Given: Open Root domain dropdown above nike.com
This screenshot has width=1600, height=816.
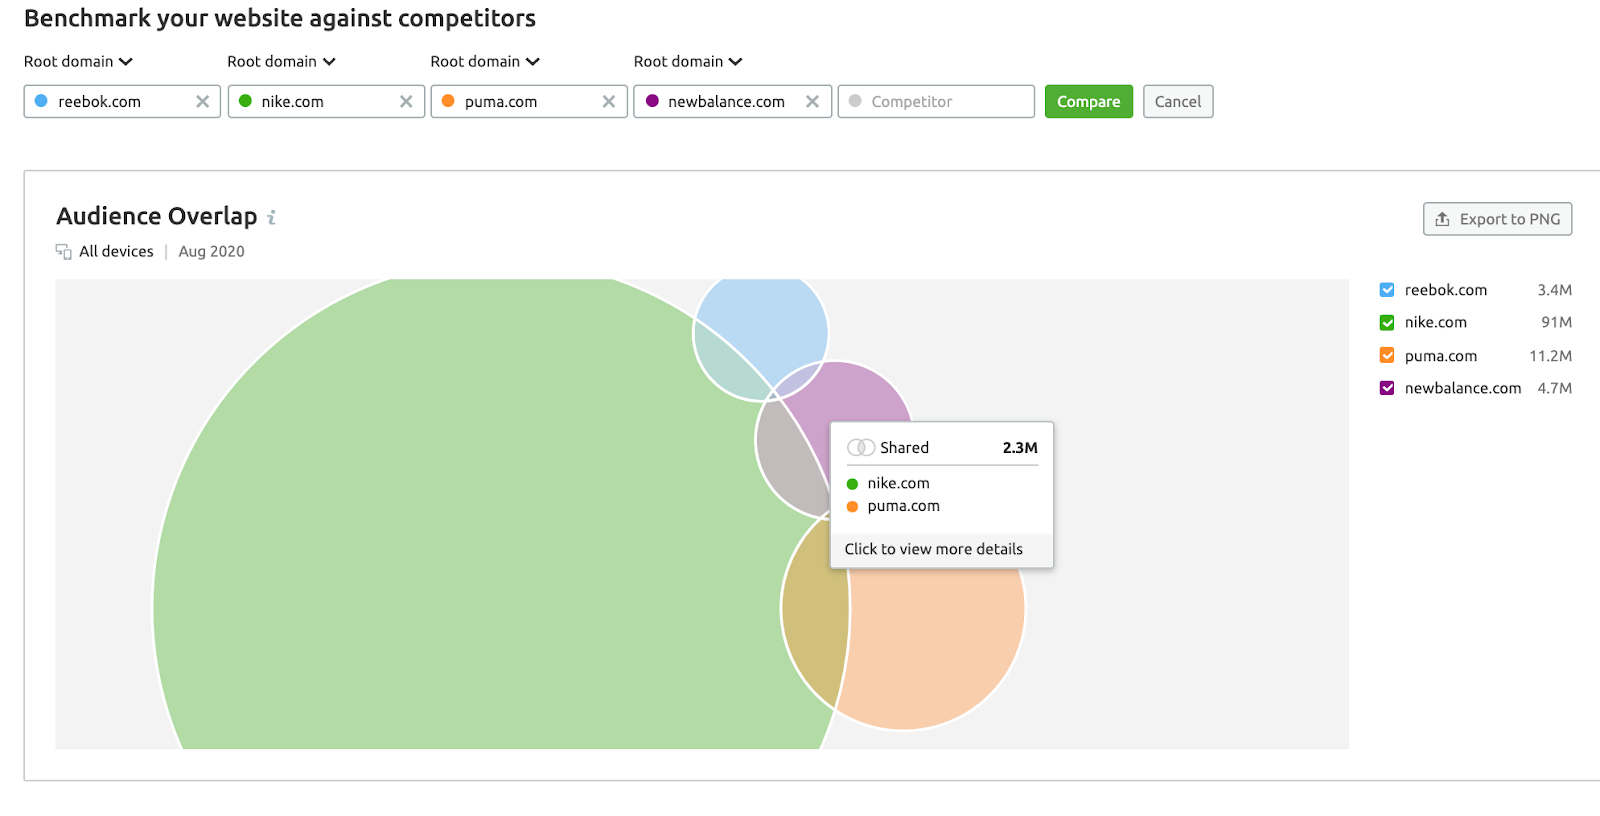Looking at the screenshot, I should click(x=281, y=61).
